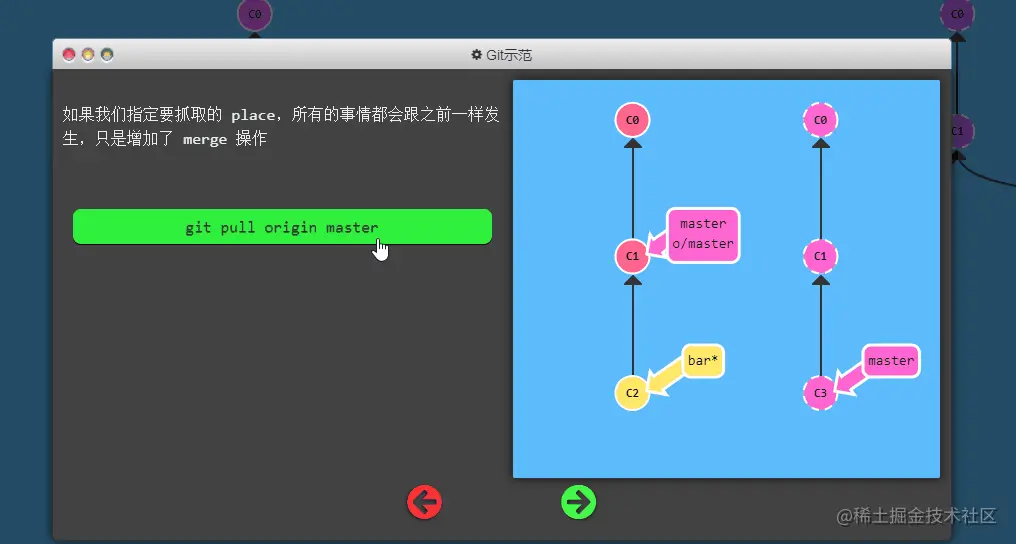Close the demo window with red button
This screenshot has height=544, width=1016.
[69, 54]
